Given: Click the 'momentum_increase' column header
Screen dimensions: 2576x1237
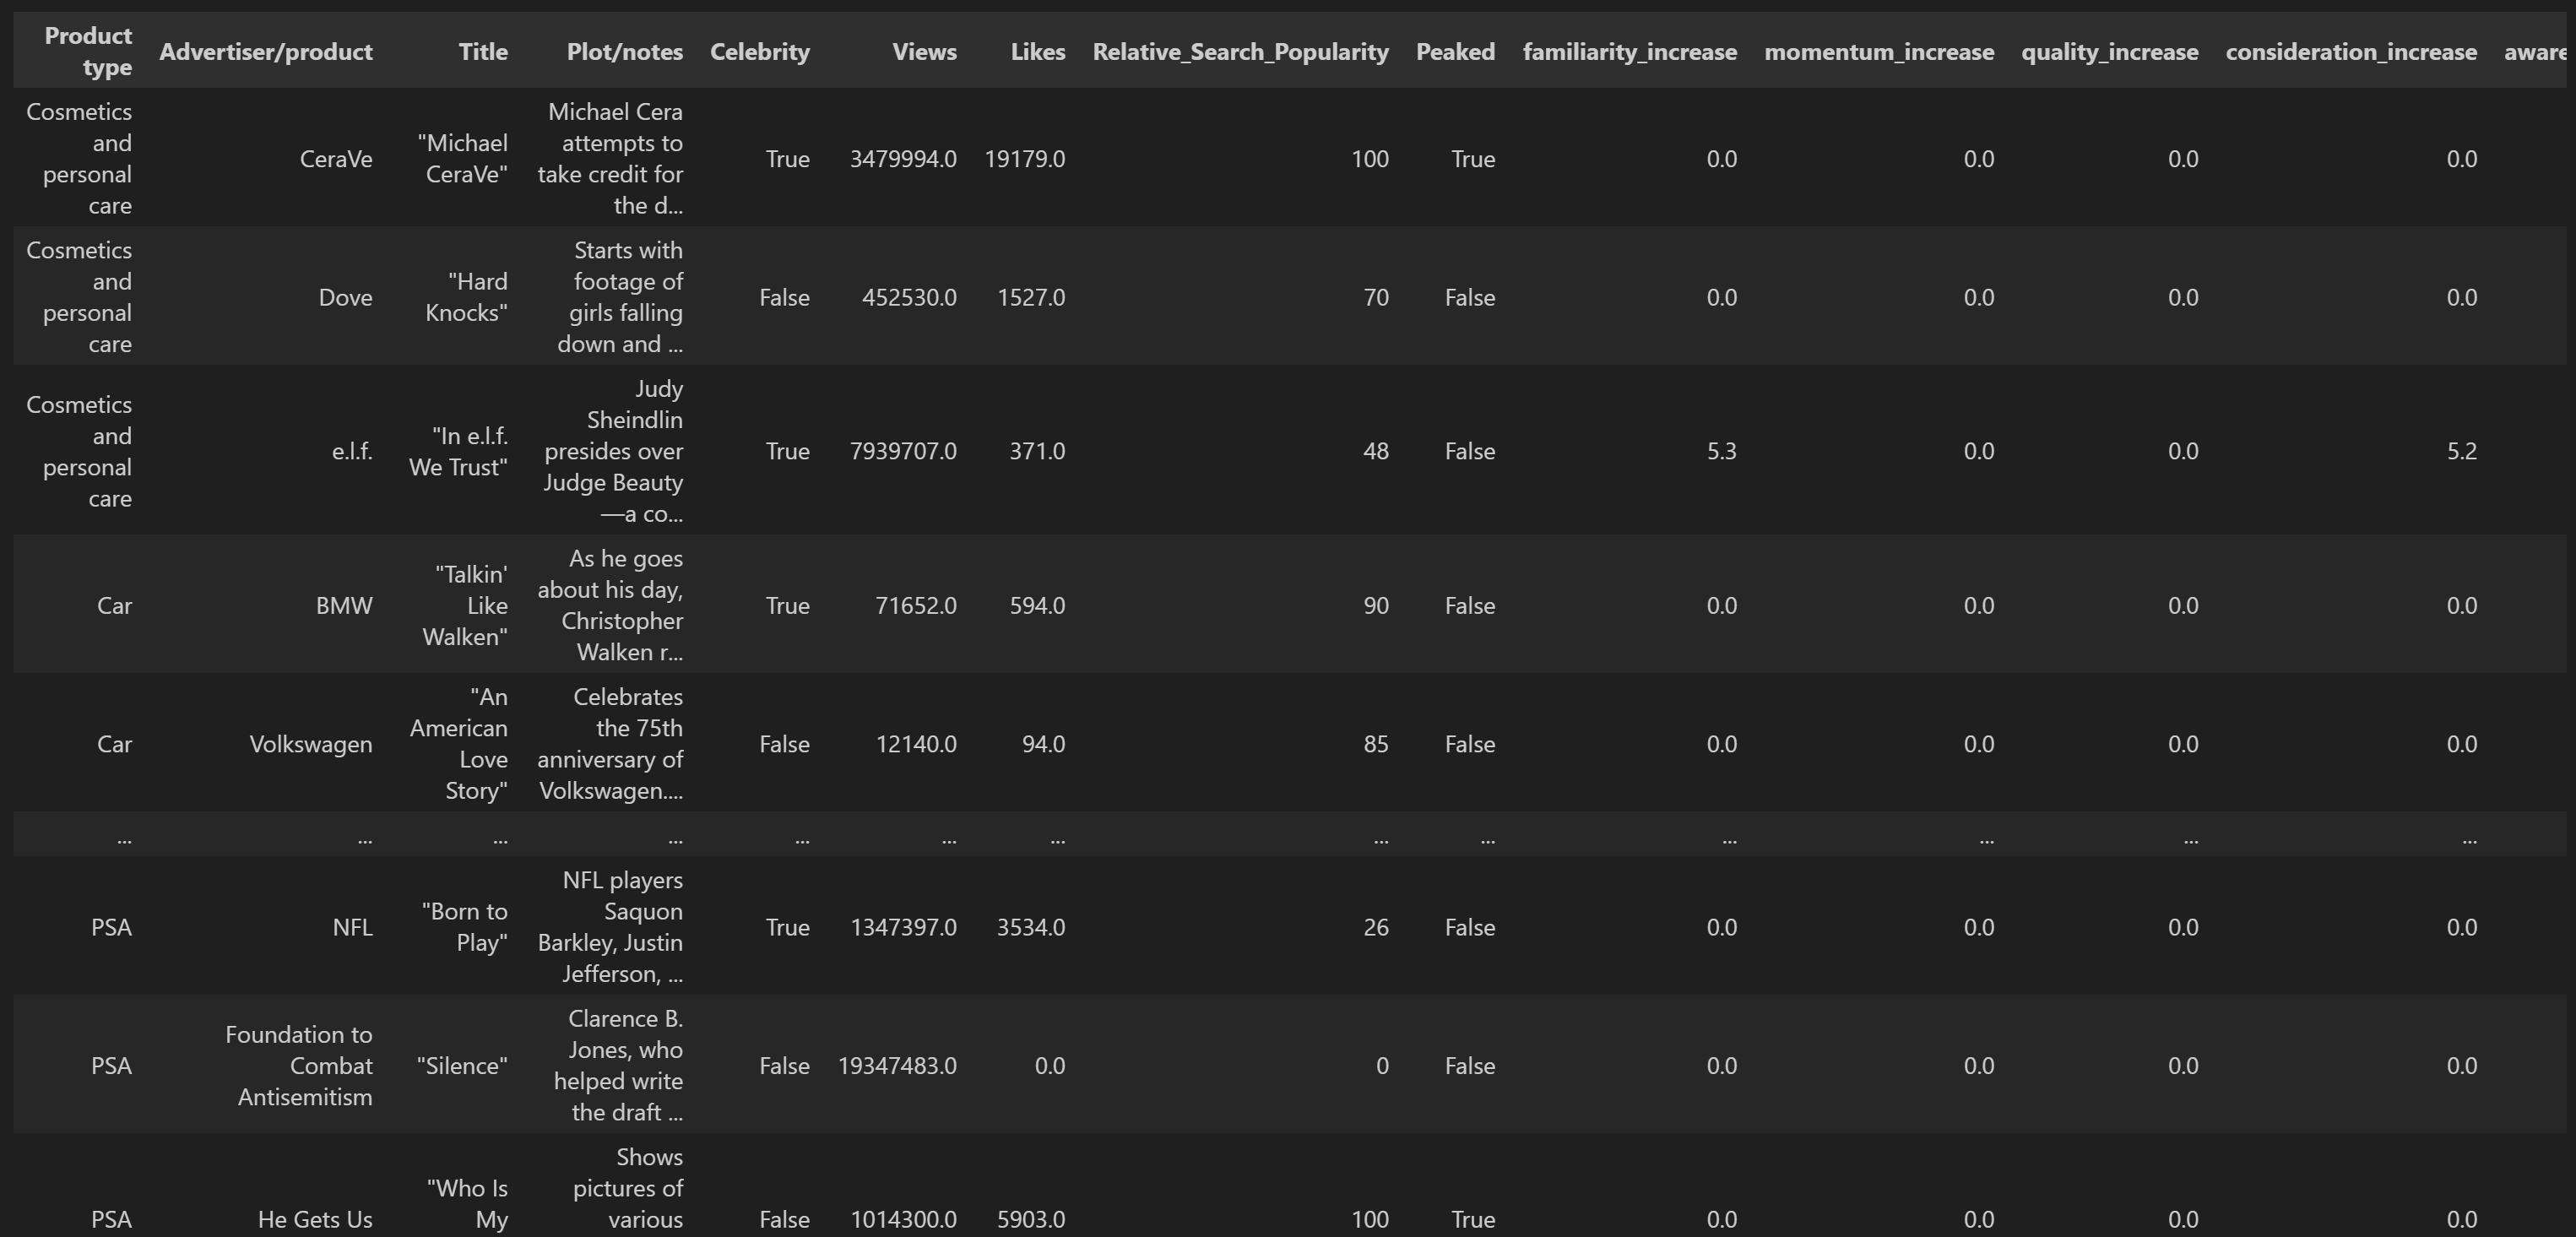Looking at the screenshot, I should point(1879,52).
